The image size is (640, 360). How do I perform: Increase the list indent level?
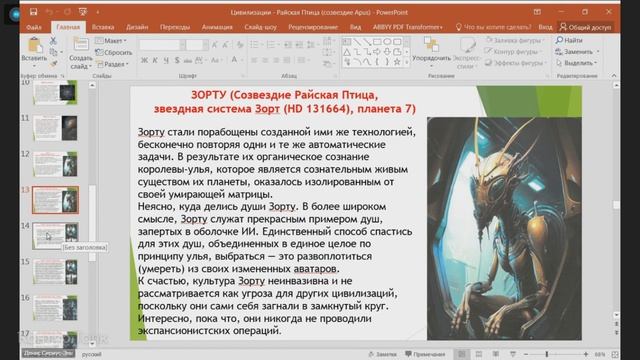coord(299,44)
